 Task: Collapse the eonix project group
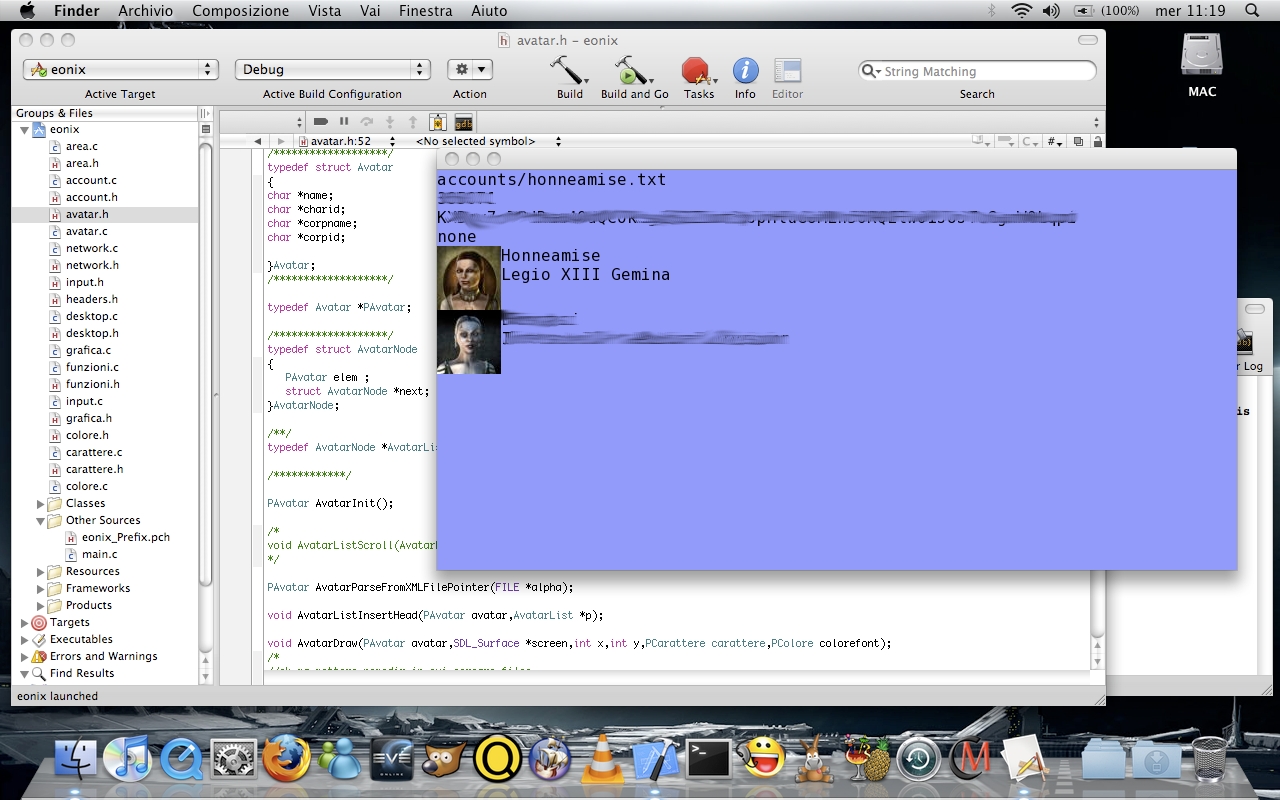tap(24, 130)
